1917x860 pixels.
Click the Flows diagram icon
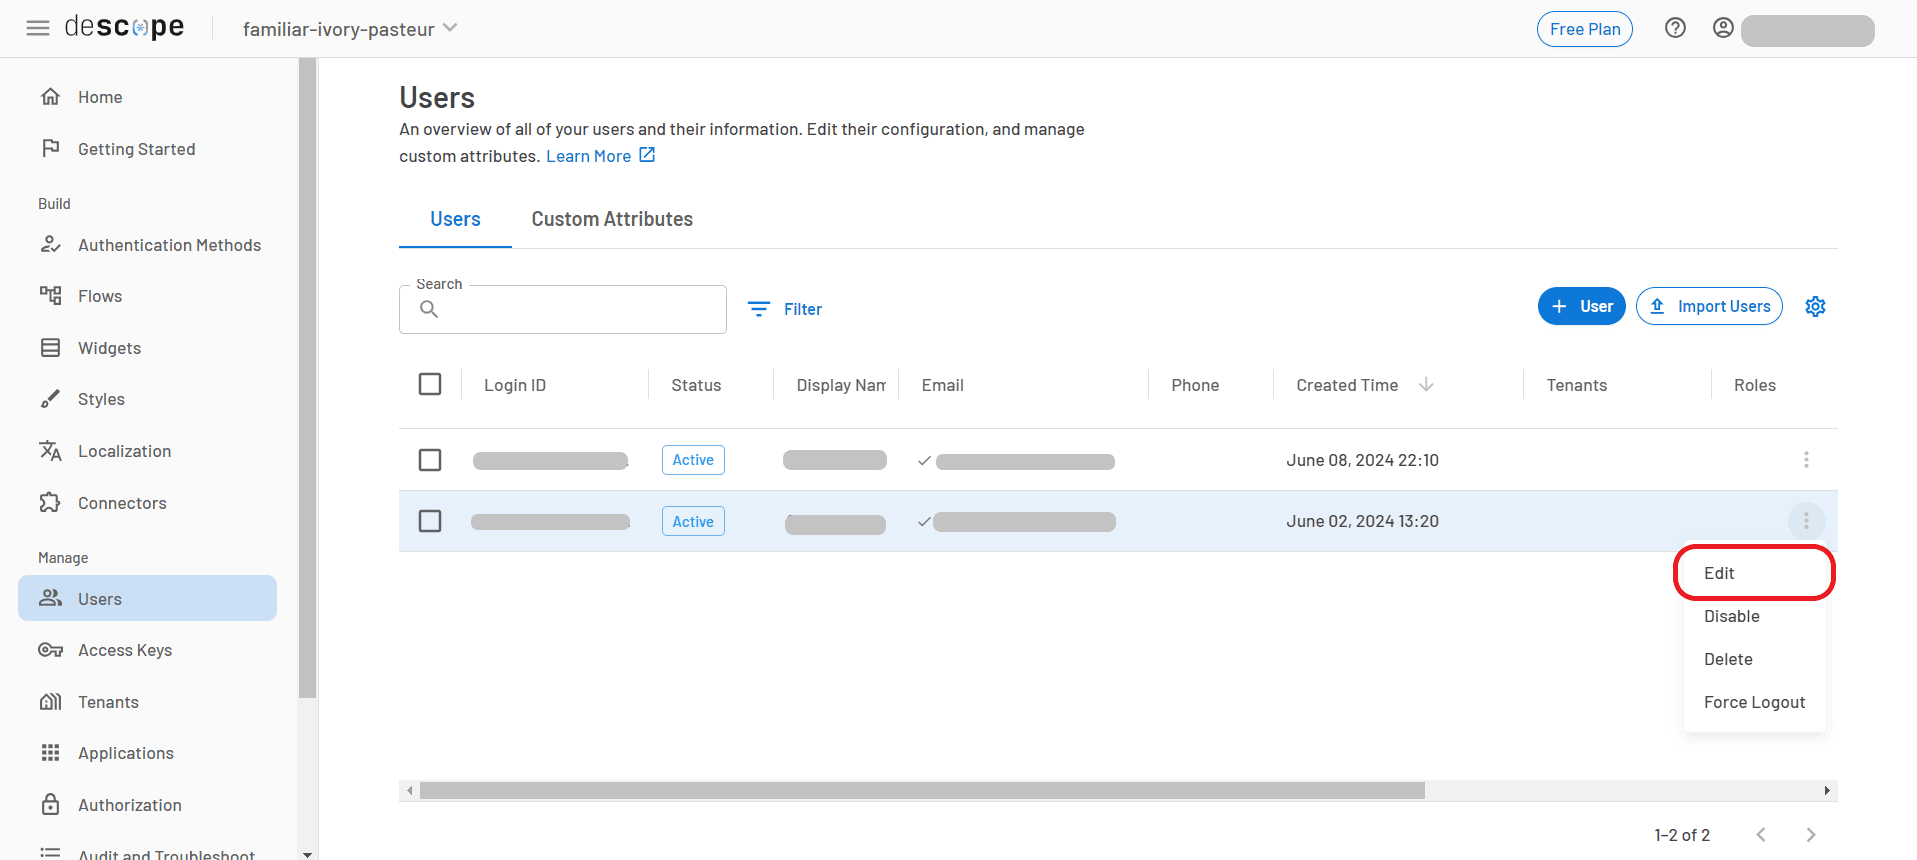[50, 295]
